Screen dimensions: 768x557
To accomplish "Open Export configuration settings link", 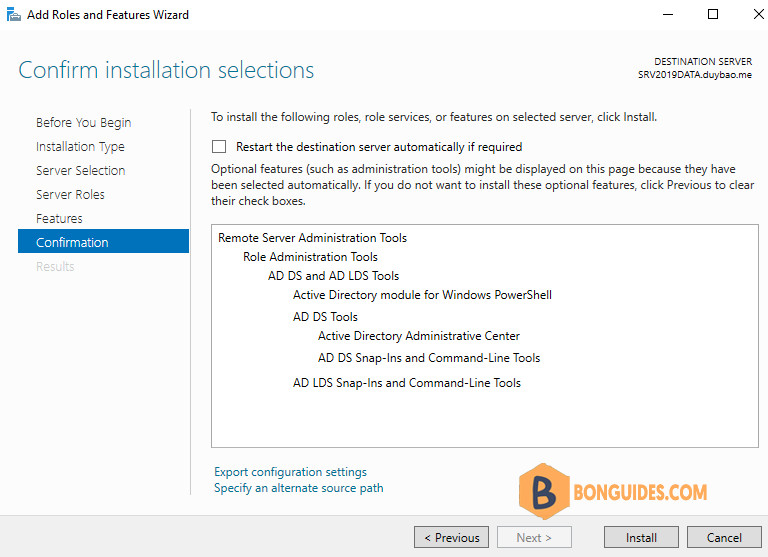I will (x=290, y=472).
